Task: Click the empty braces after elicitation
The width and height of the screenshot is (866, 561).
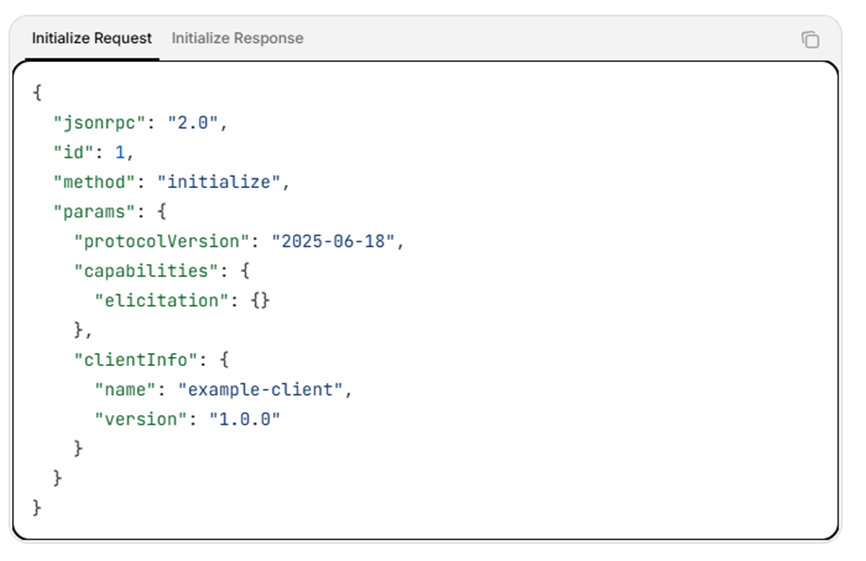Action: [259, 300]
